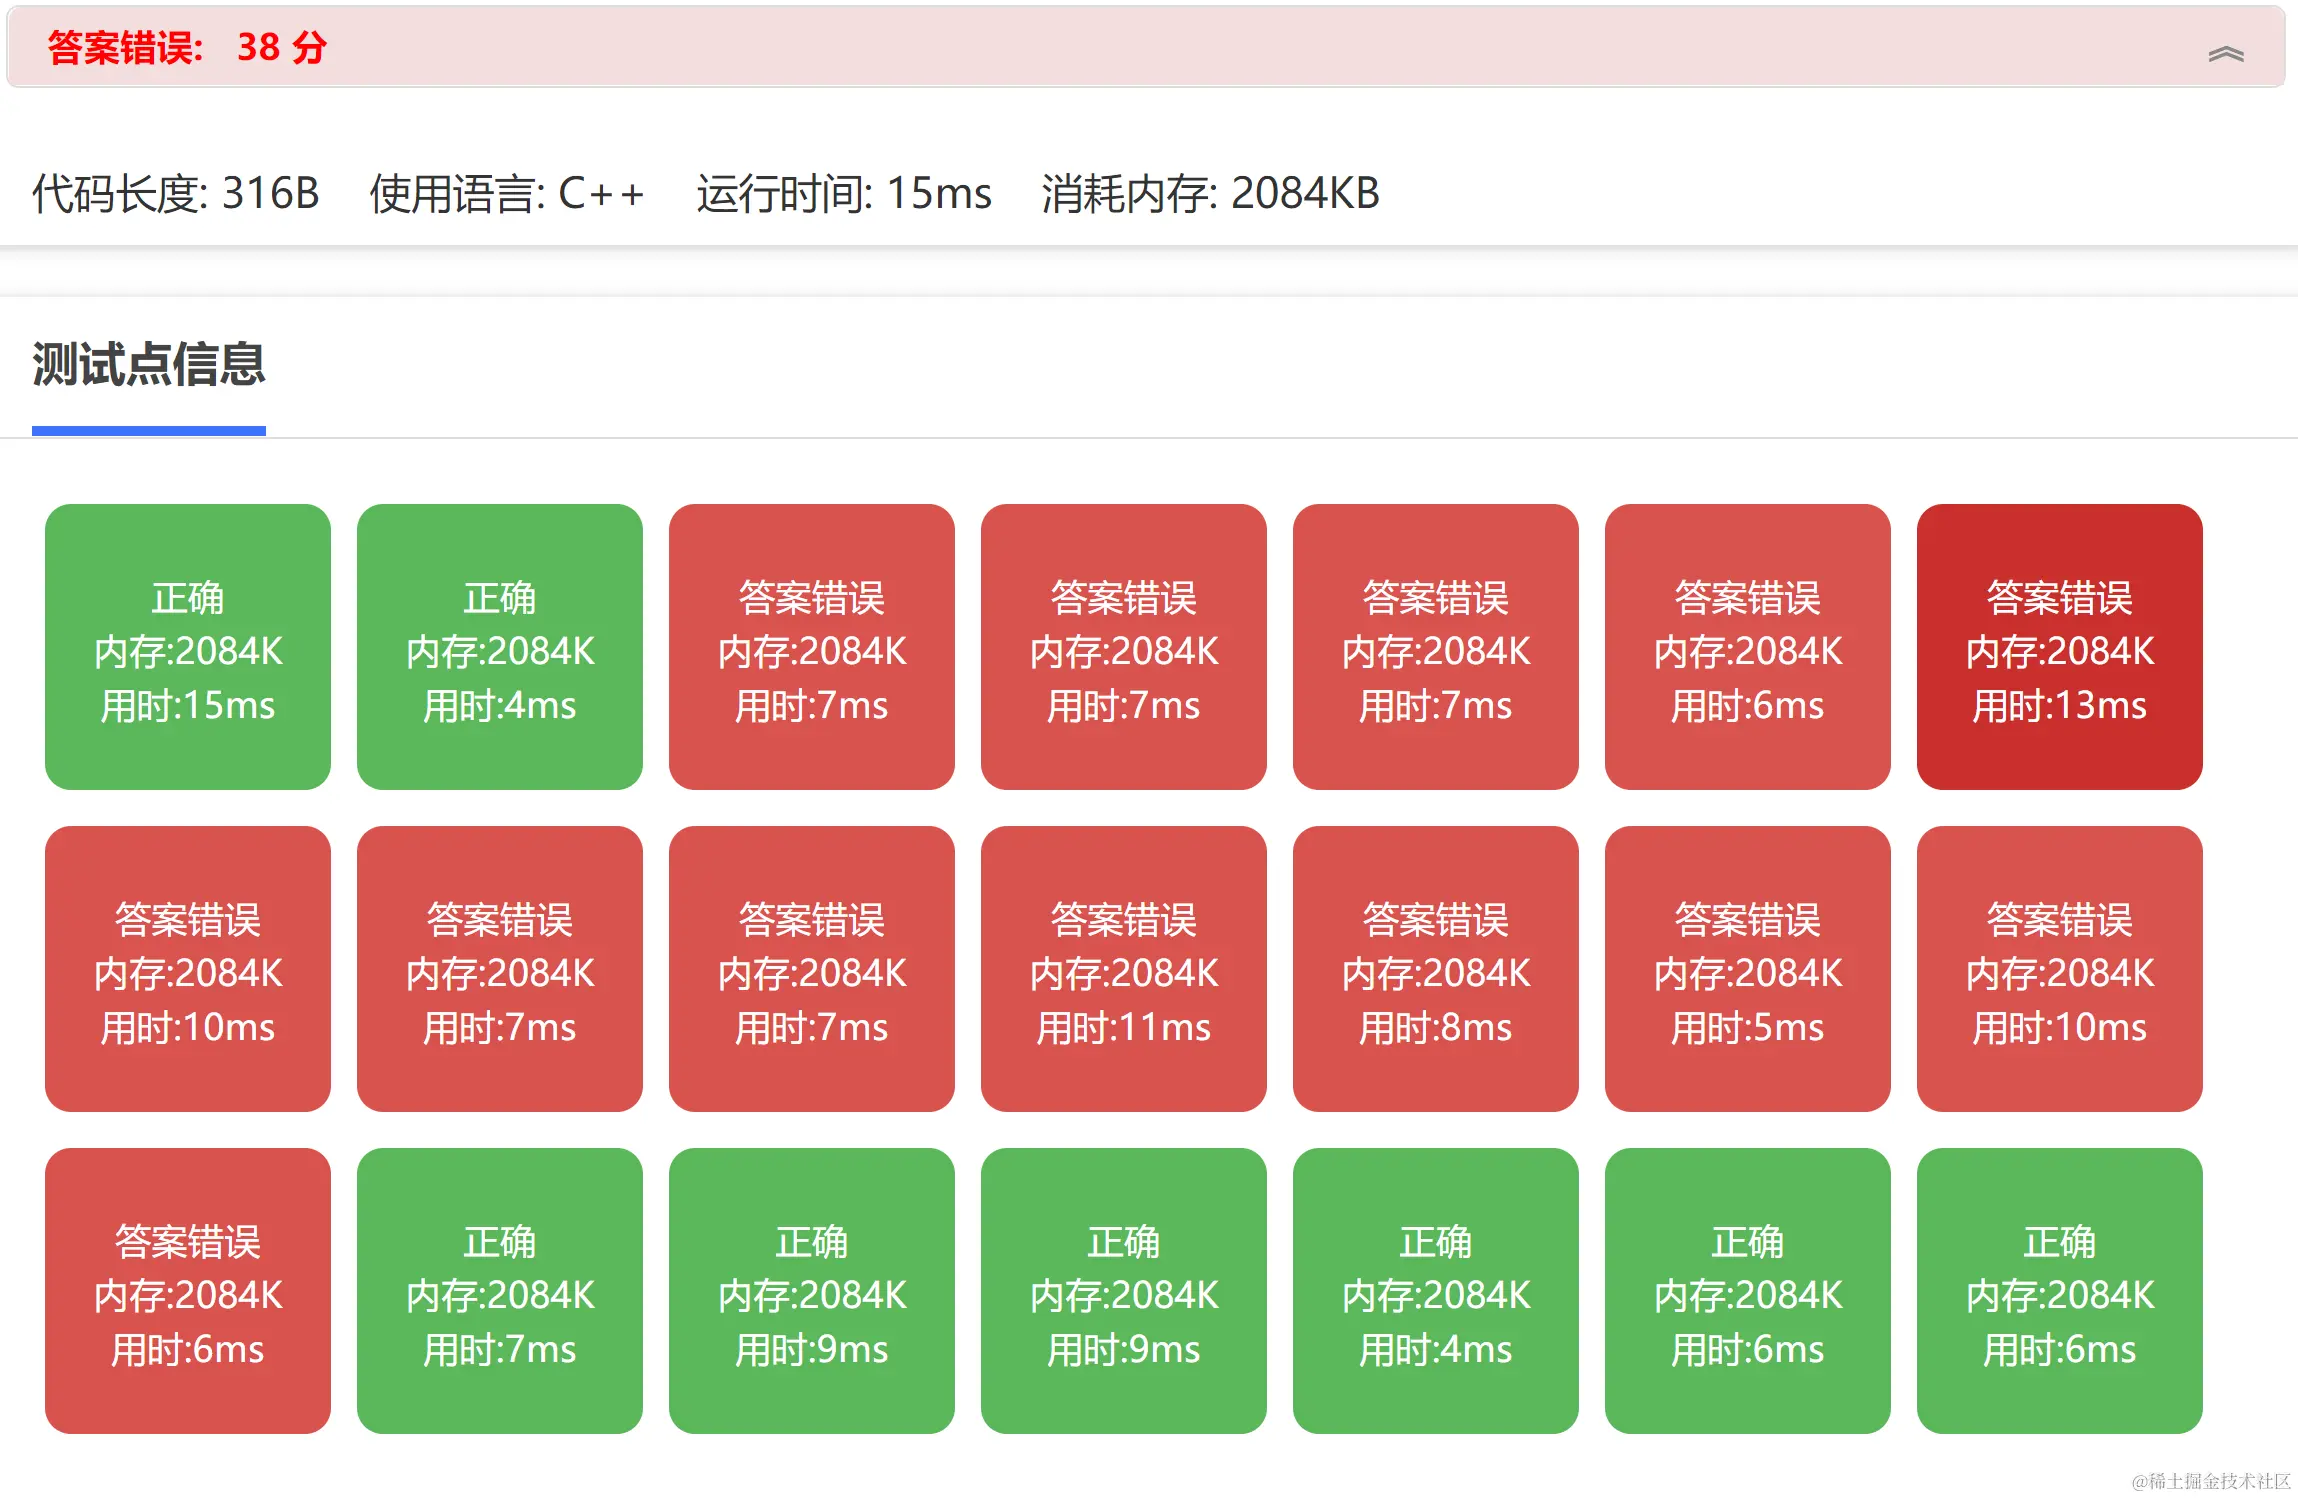Open the correct test point with 用时:7ms in the last row

[x=500, y=1291]
